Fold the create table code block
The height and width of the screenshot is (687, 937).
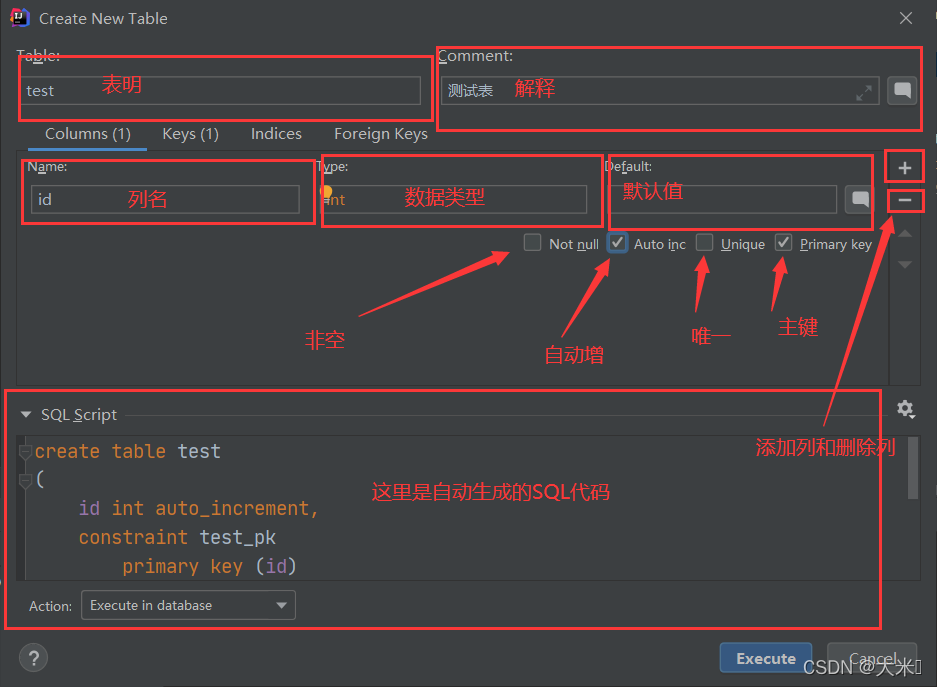click(25, 452)
